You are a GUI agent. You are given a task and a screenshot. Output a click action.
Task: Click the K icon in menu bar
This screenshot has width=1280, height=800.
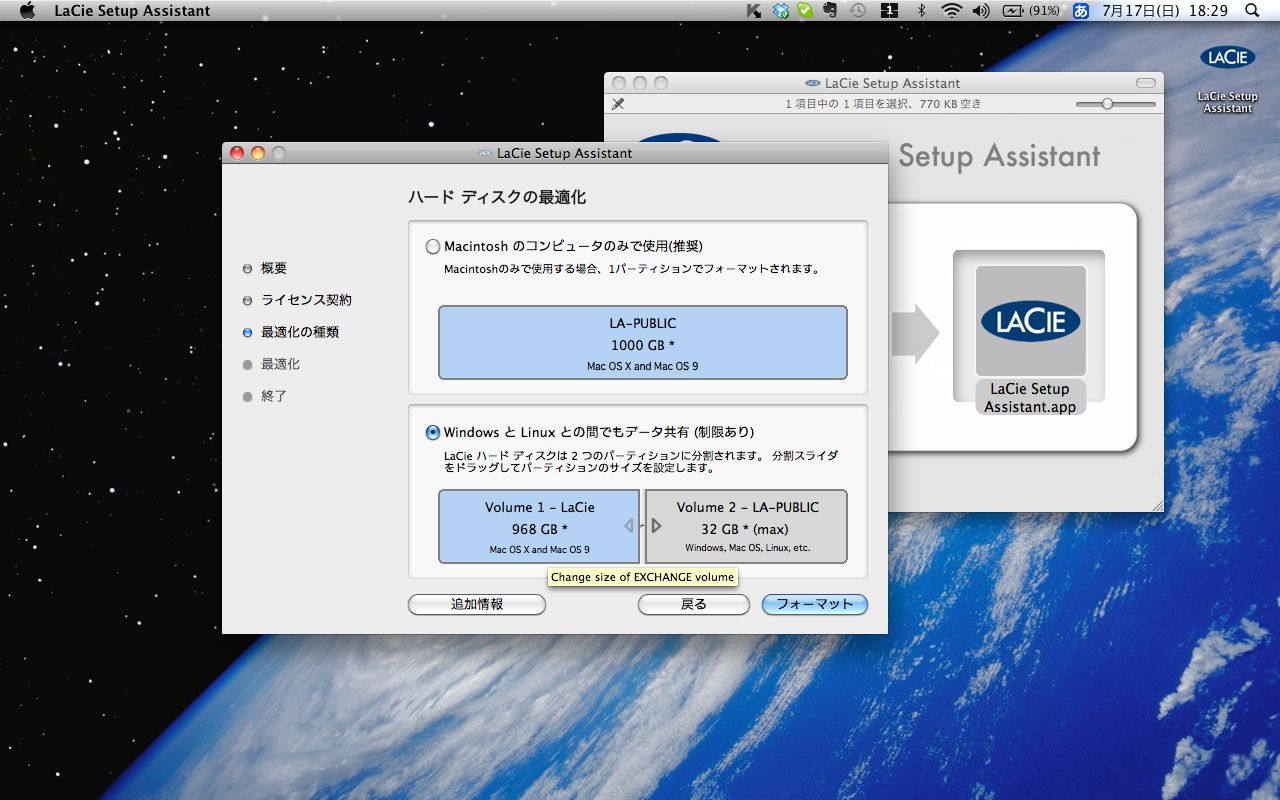pyautogui.click(x=754, y=11)
